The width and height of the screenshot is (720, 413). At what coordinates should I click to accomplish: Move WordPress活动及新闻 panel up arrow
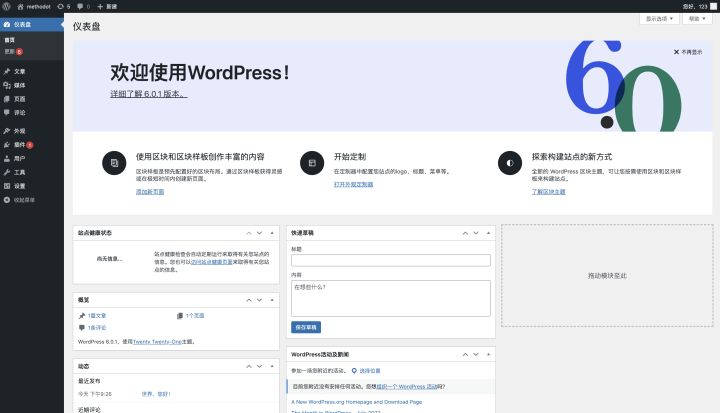[465, 355]
